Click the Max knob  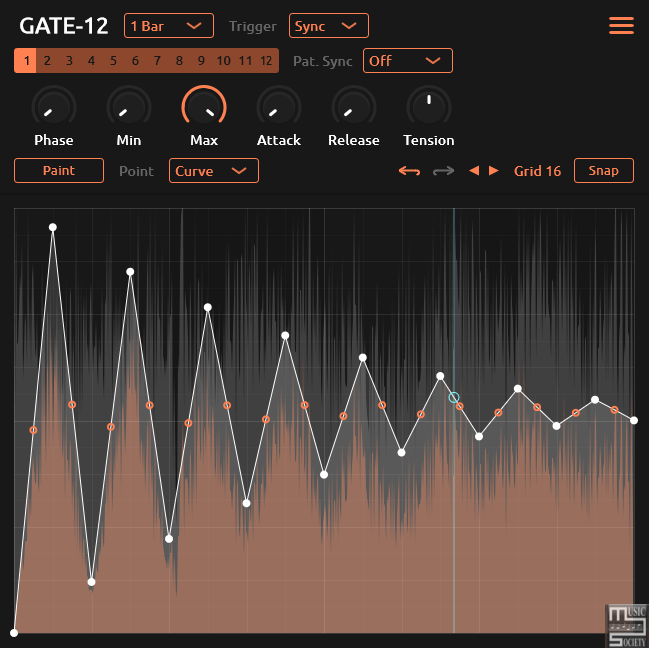click(x=204, y=107)
